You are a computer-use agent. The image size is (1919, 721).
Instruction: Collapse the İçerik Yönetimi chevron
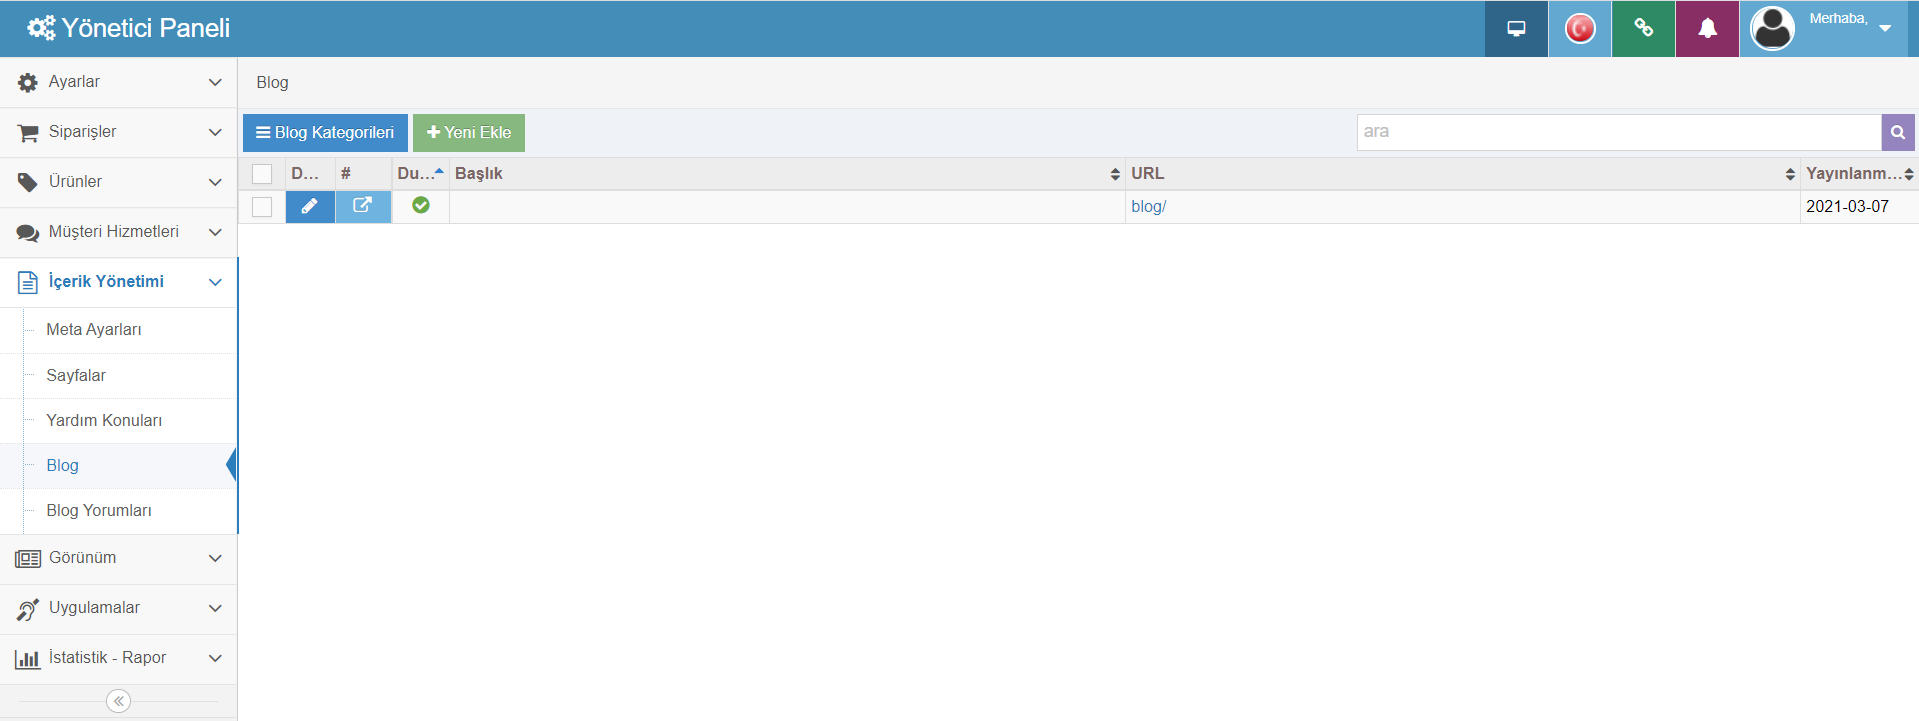215,282
